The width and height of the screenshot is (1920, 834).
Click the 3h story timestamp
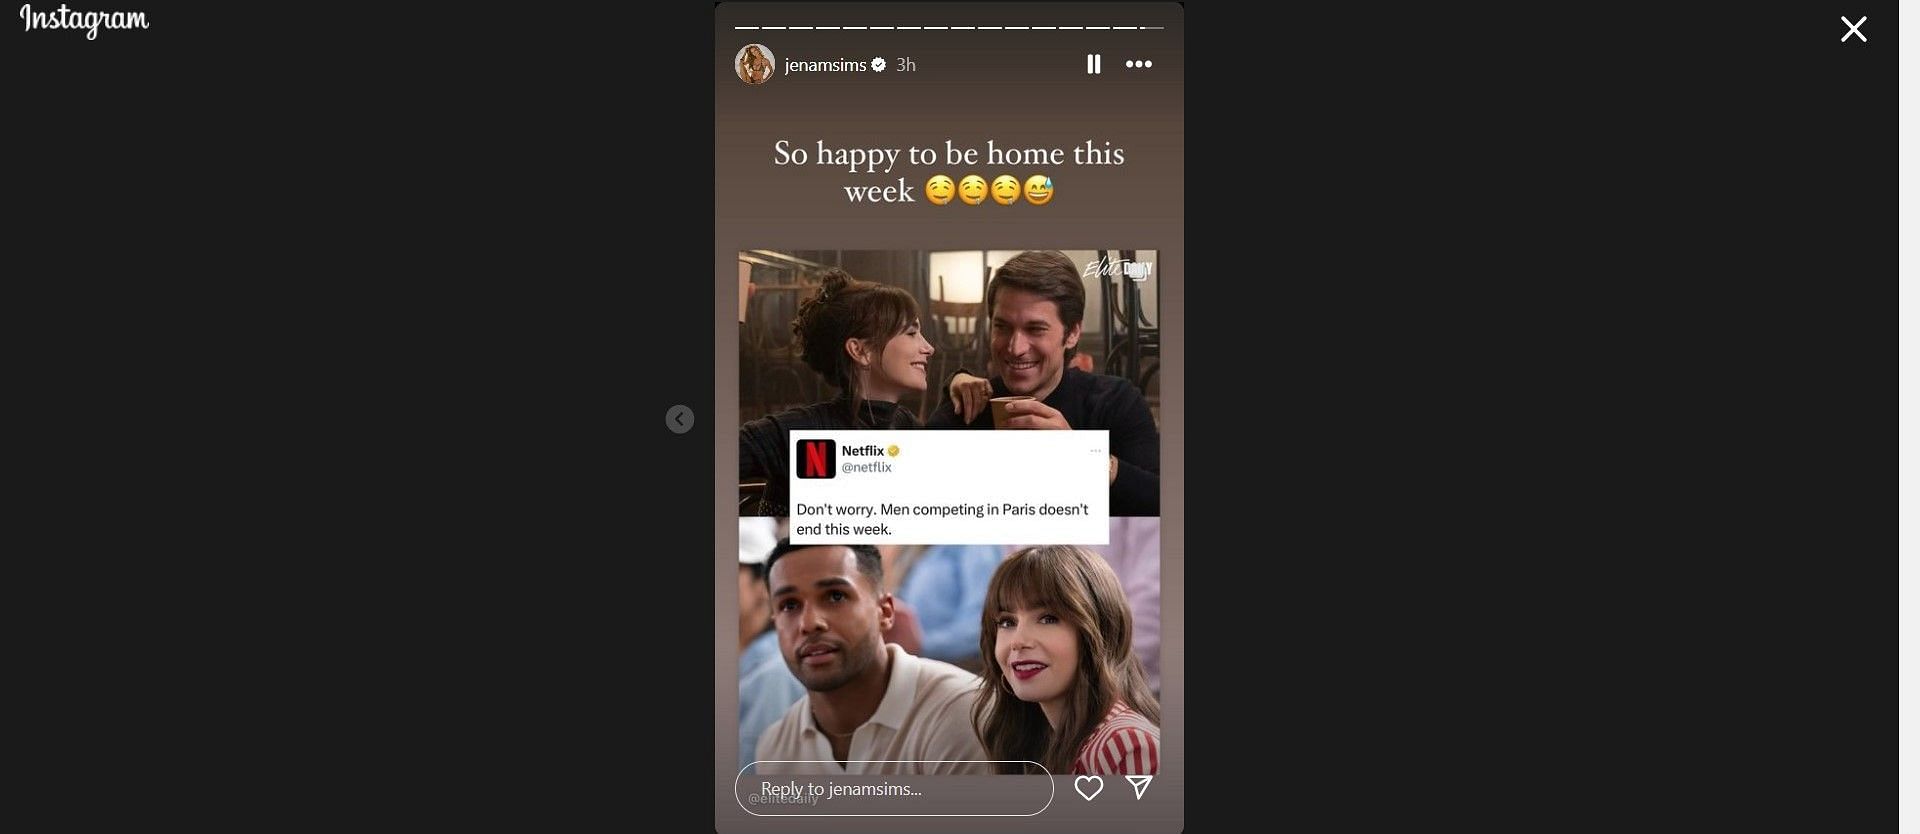tap(906, 65)
